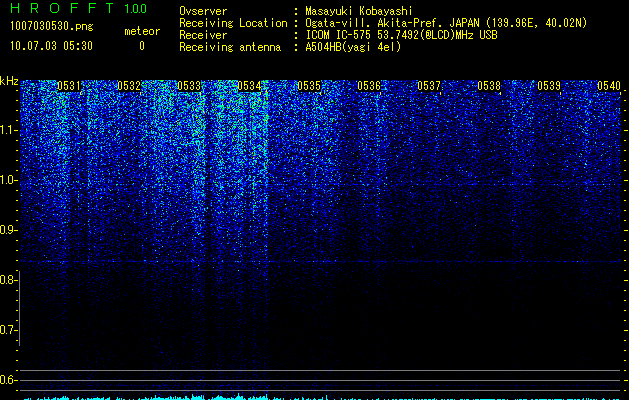Screen dimensions: 629x400
Task: Click the version number 1.0.0
Action: (135, 8)
